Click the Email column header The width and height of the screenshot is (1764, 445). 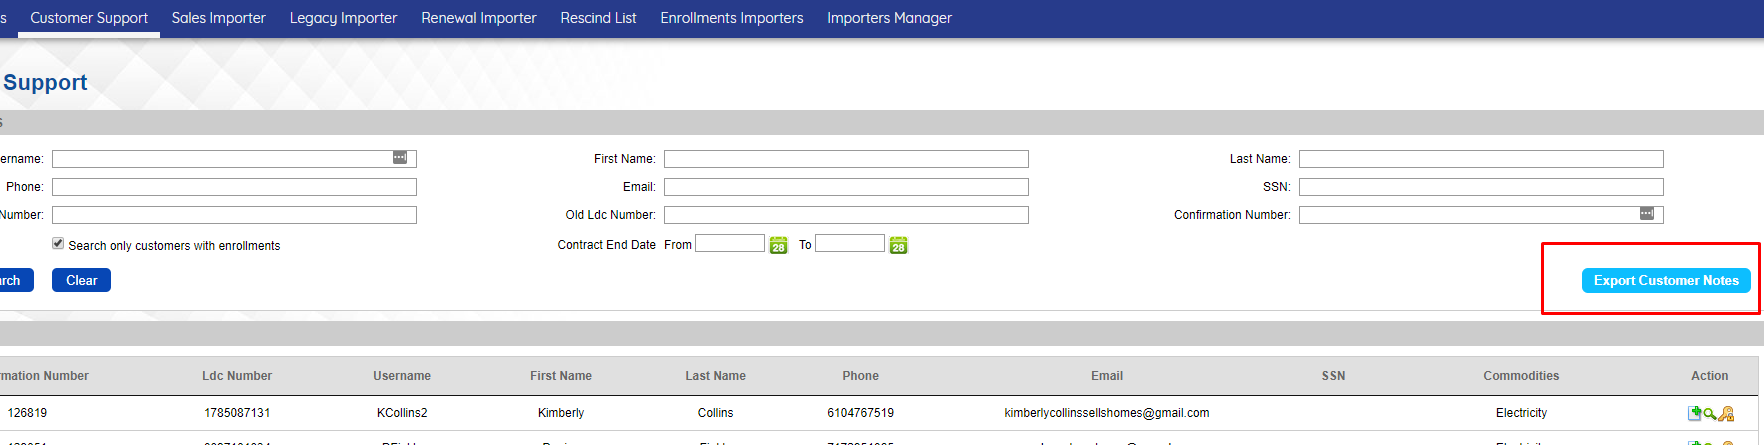coord(1107,376)
